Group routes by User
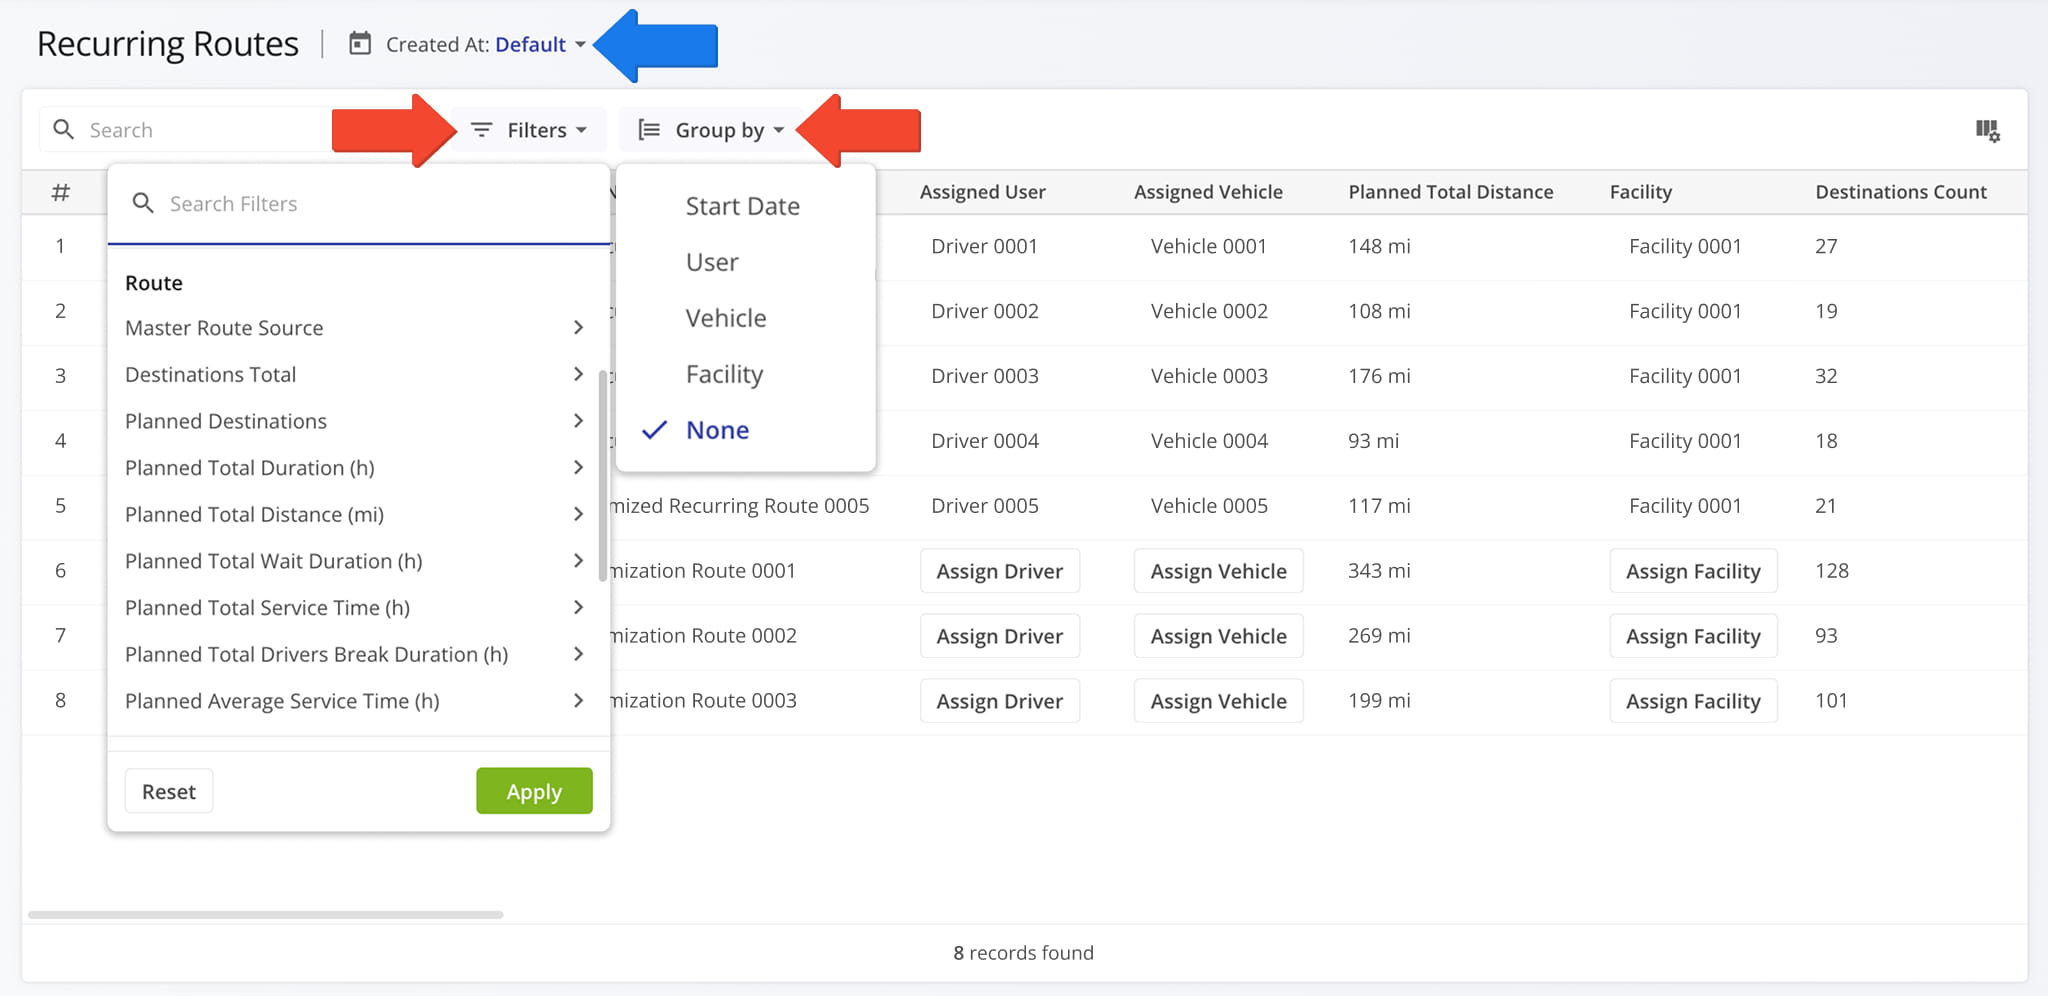The image size is (2048, 996). tap(711, 261)
